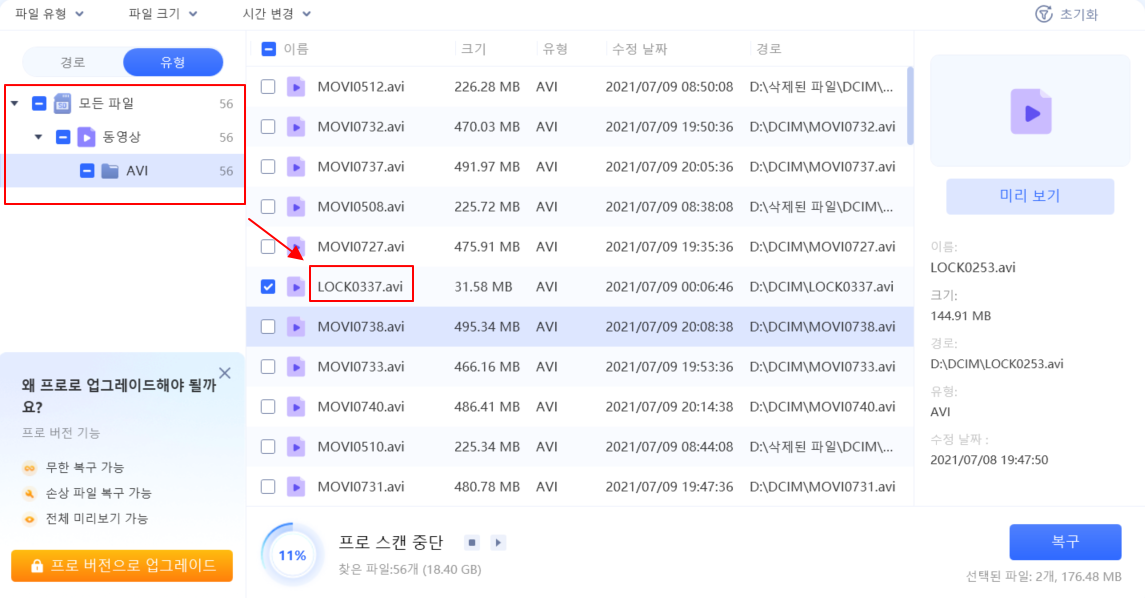Click the eye icon beside 전체 미리보기 가능
Viewport: 1145px width, 598px height.
pos(29,519)
